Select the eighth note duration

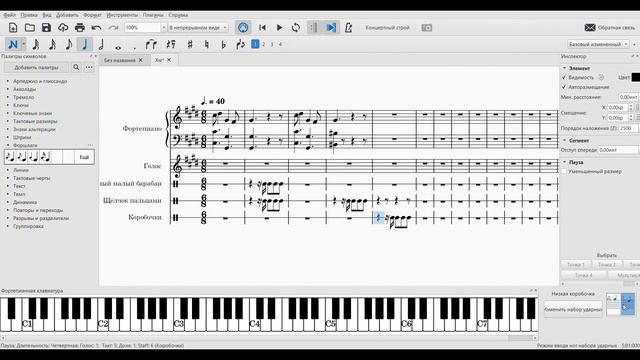[69, 44]
